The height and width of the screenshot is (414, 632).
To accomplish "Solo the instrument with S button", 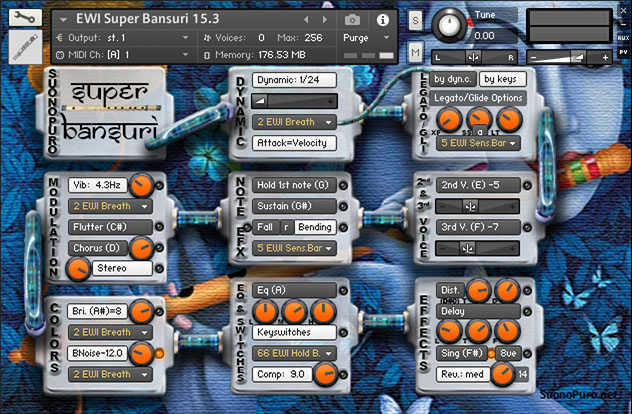I will coord(416,20).
